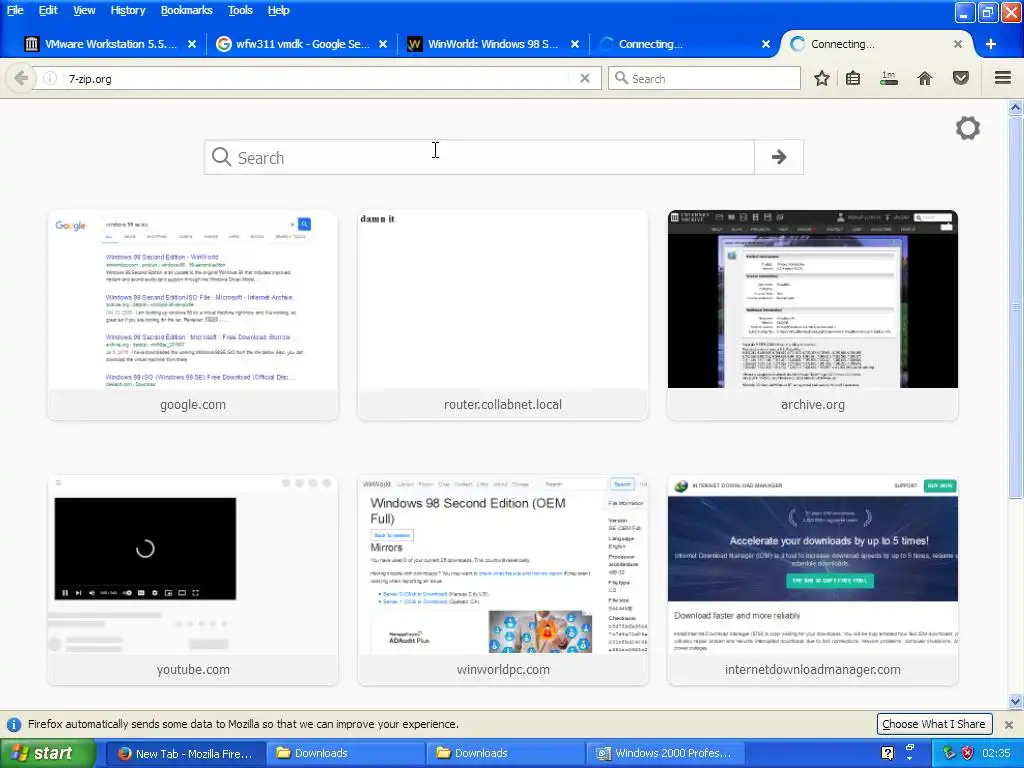Open the first Downloads taskbar window
This screenshot has height=768, width=1024.
click(346, 754)
